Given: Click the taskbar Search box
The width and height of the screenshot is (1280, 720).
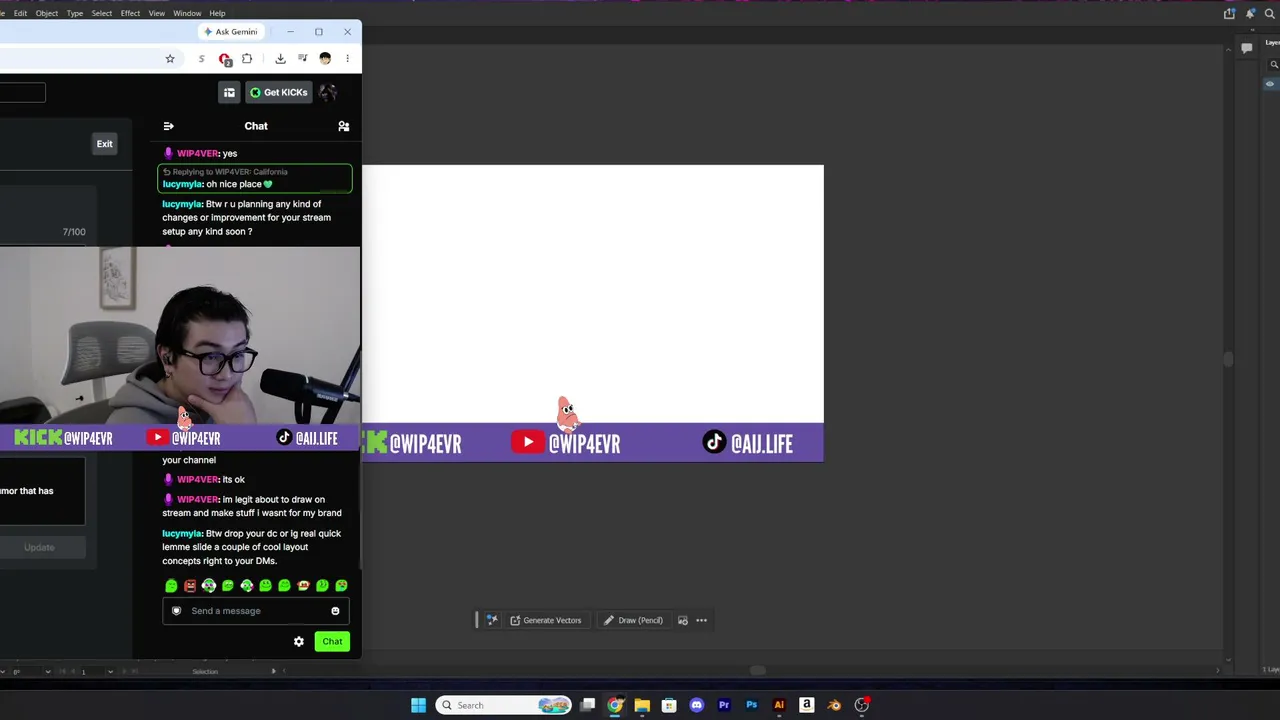Looking at the screenshot, I should click(504, 705).
